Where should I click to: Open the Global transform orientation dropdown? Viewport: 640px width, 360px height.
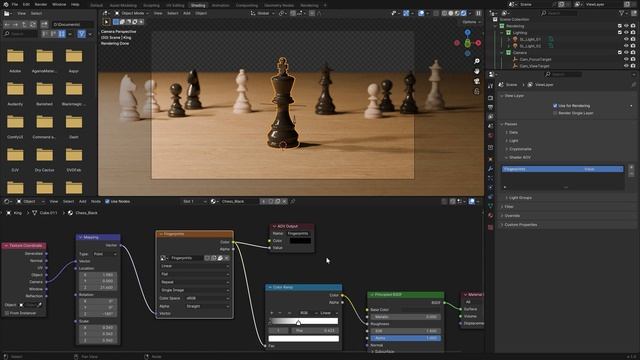pyautogui.click(x=262, y=13)
